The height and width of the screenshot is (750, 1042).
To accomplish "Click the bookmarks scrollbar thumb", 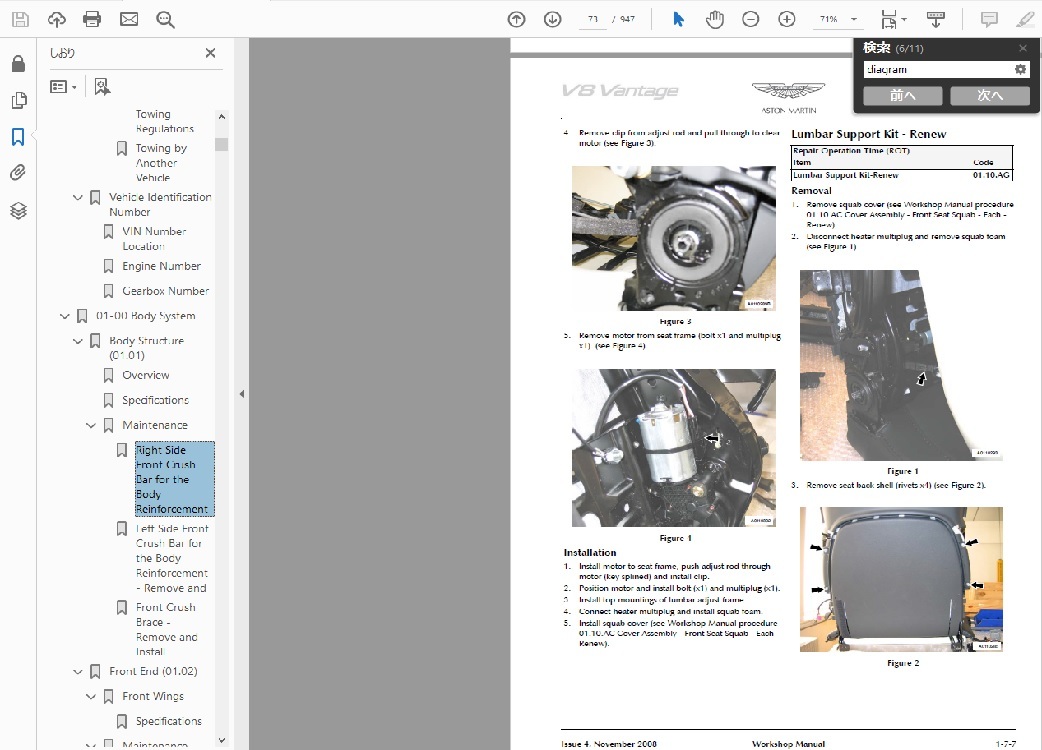I will click(x=222, y=144).
